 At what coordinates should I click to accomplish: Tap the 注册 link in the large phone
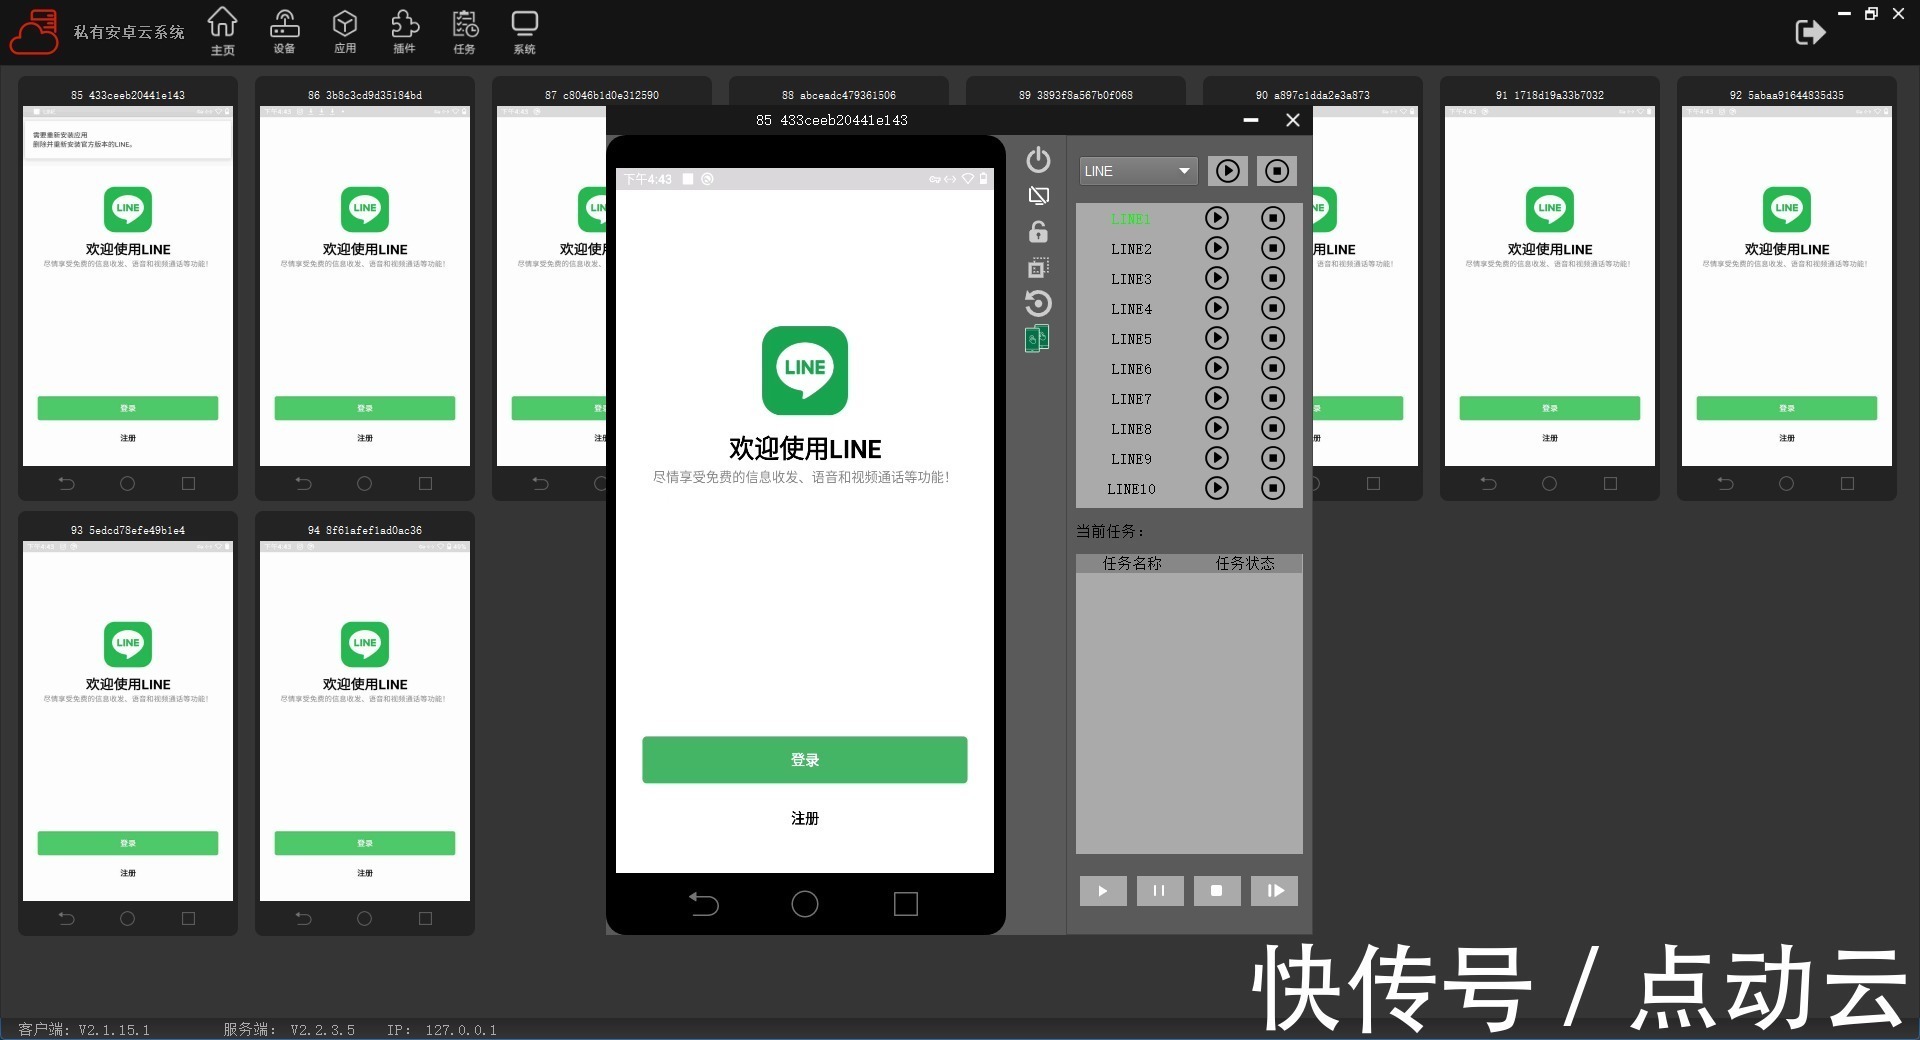[x=805, y=818]
